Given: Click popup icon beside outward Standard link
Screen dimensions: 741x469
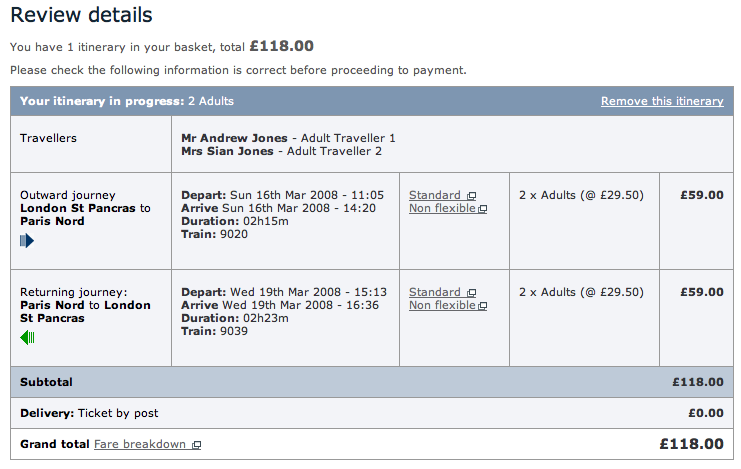Looking at the screenshot, I should [472, 196].
